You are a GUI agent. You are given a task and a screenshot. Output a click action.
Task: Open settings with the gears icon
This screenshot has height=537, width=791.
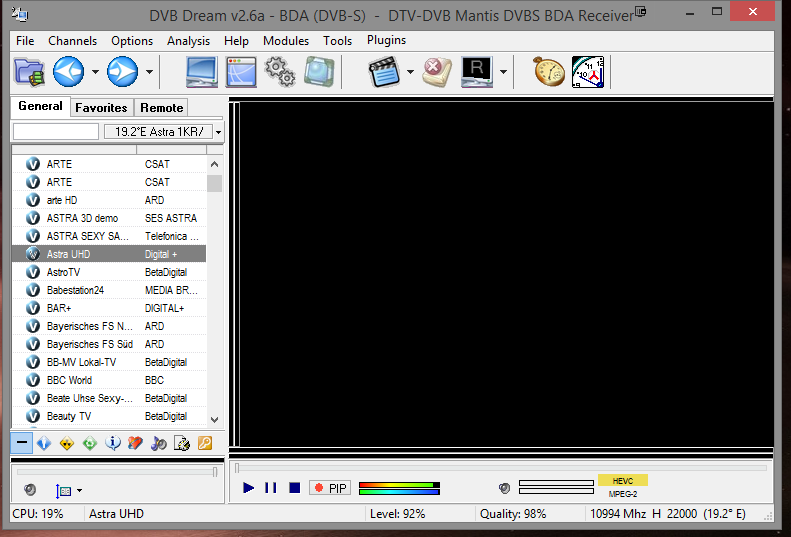pos(280,72)
